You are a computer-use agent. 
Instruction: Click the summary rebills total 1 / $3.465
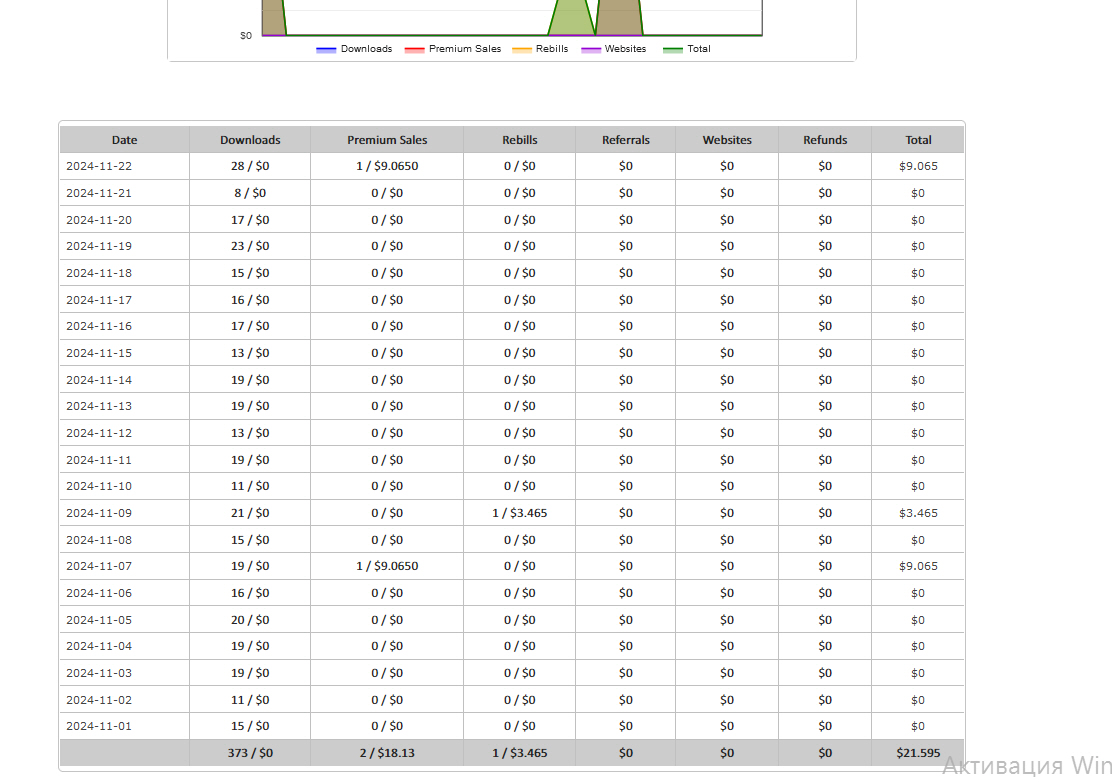520,754
